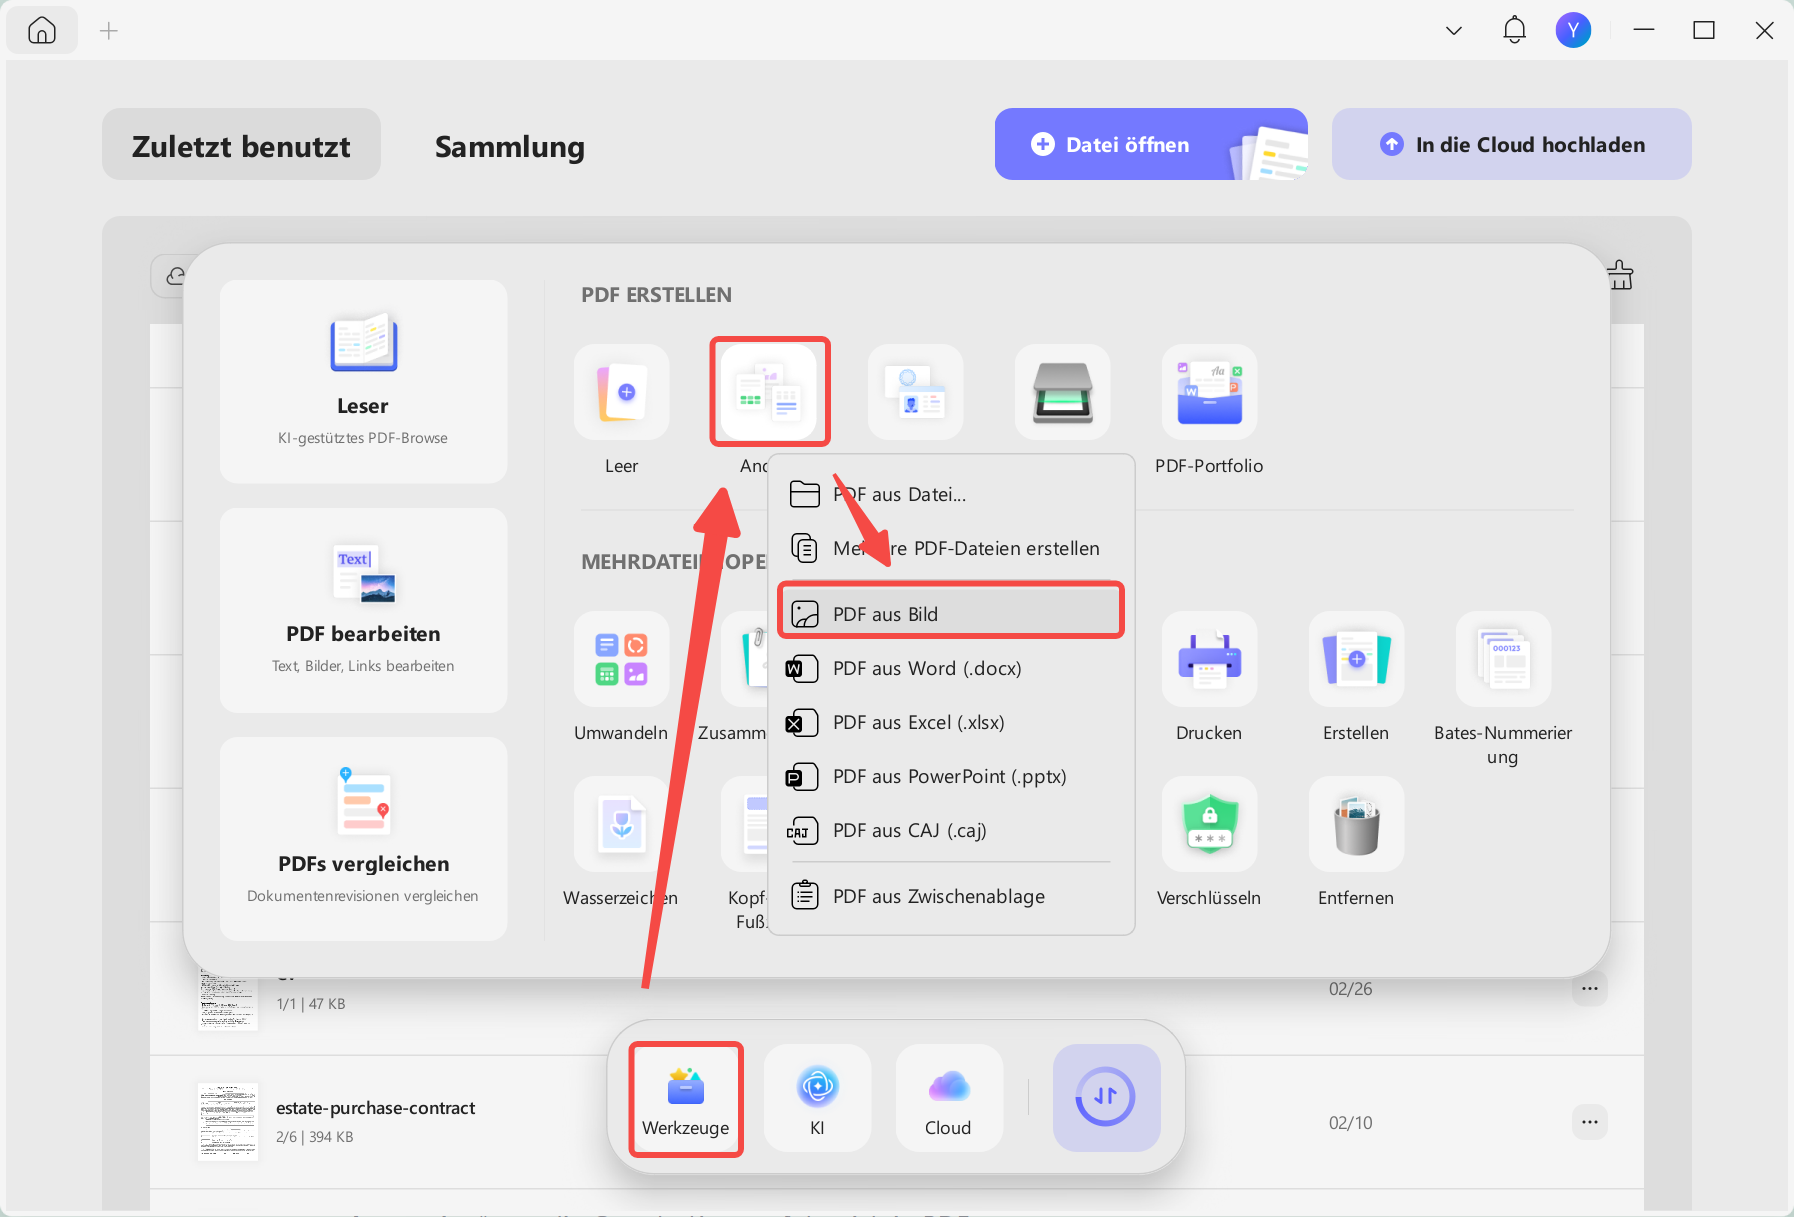
Task: Choose PDF aus CAJ (.caj)
Action: click(x=951, y=830)
